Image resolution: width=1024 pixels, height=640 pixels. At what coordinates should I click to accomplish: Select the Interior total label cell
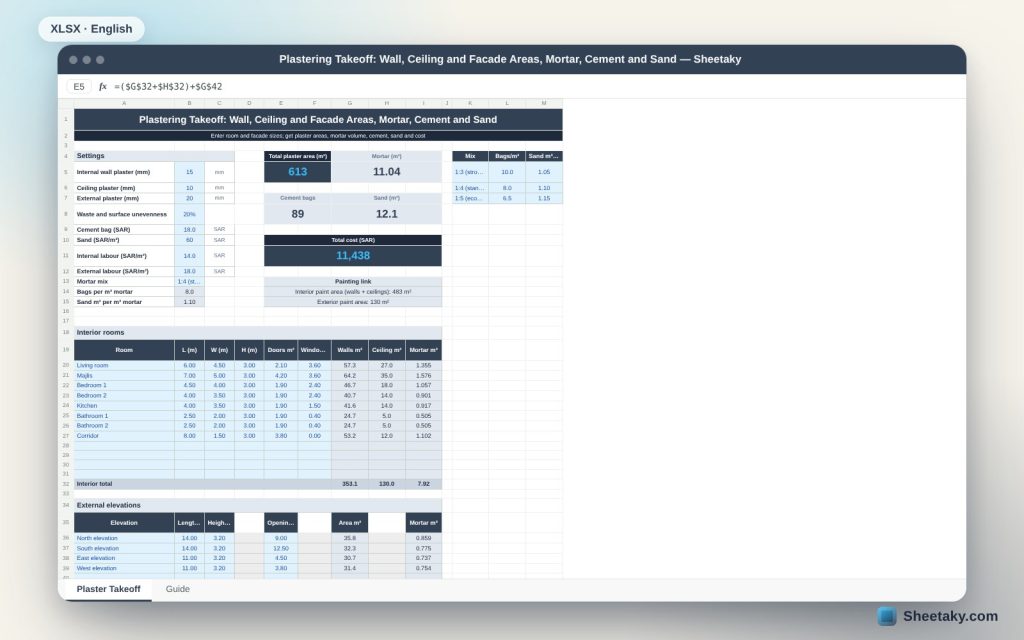coord(124,484)
